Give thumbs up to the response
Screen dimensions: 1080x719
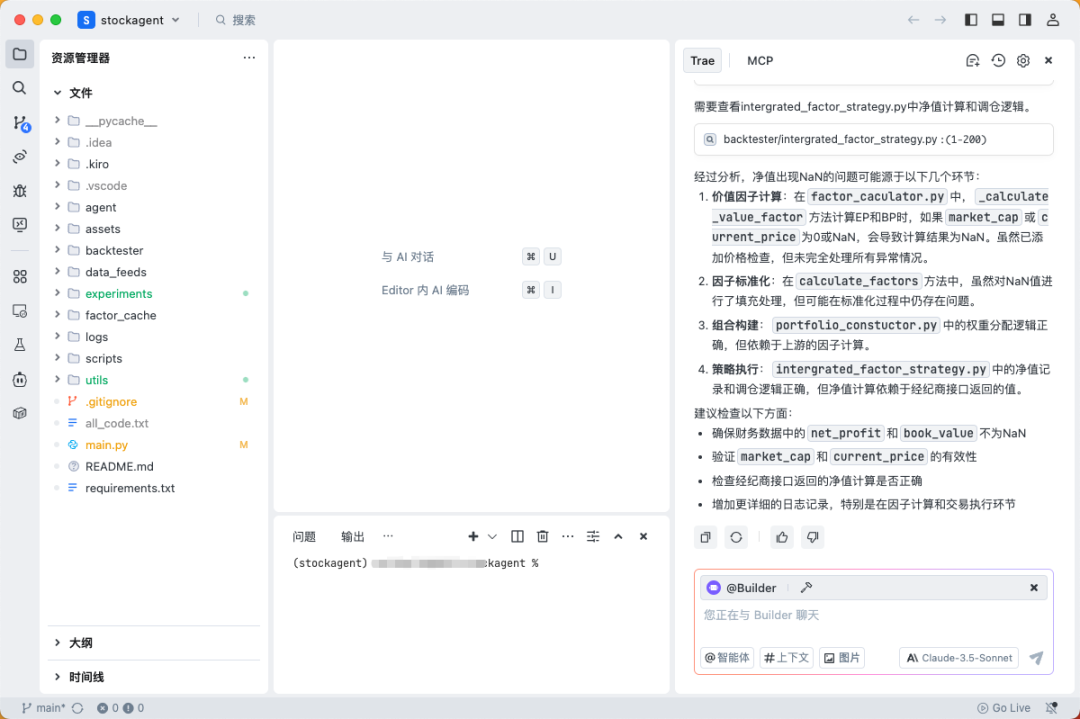point(782,537)
